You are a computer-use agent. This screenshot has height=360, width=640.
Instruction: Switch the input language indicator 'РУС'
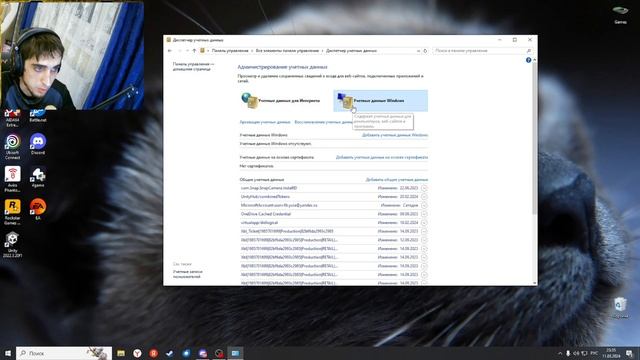[594, 353]
